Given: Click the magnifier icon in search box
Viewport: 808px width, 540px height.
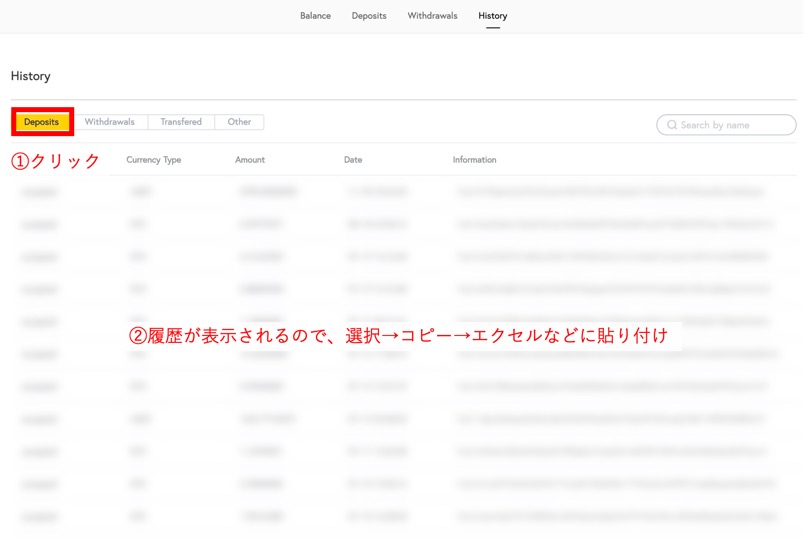Looking at the screenshot, I should (671, 125).
